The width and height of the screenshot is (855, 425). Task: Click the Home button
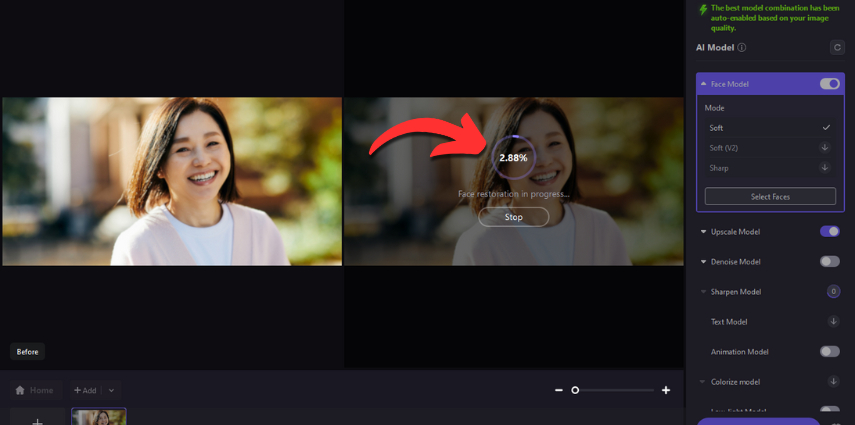[x=35, y=390]
